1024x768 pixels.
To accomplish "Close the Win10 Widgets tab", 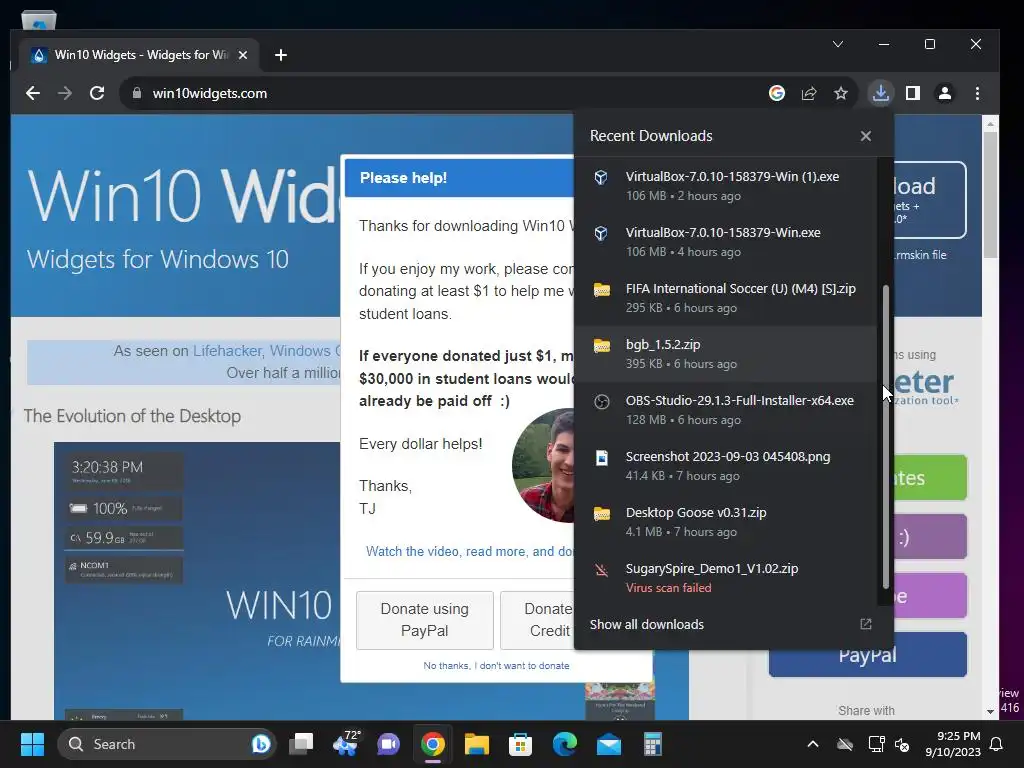I will 243,56.
